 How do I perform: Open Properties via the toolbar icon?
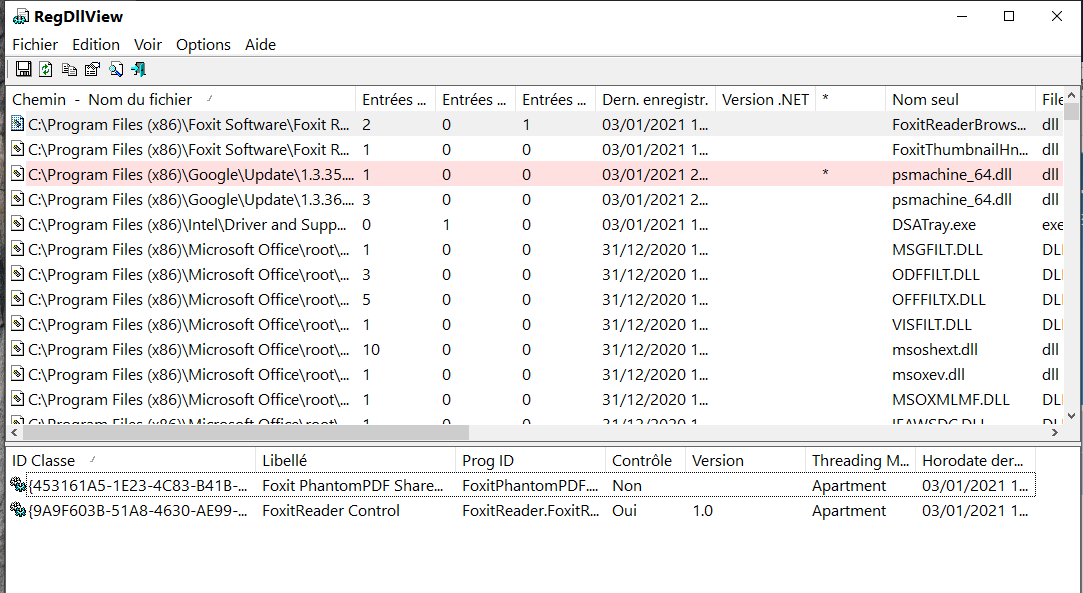coord(93,69)
